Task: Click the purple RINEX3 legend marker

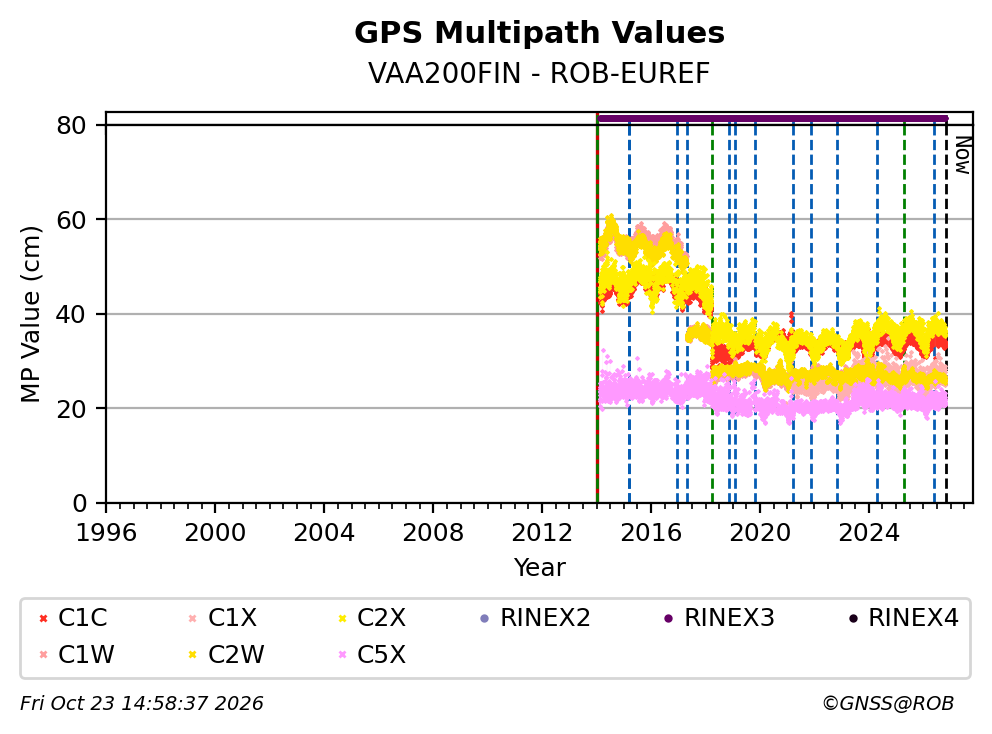Action: (669, 618)
